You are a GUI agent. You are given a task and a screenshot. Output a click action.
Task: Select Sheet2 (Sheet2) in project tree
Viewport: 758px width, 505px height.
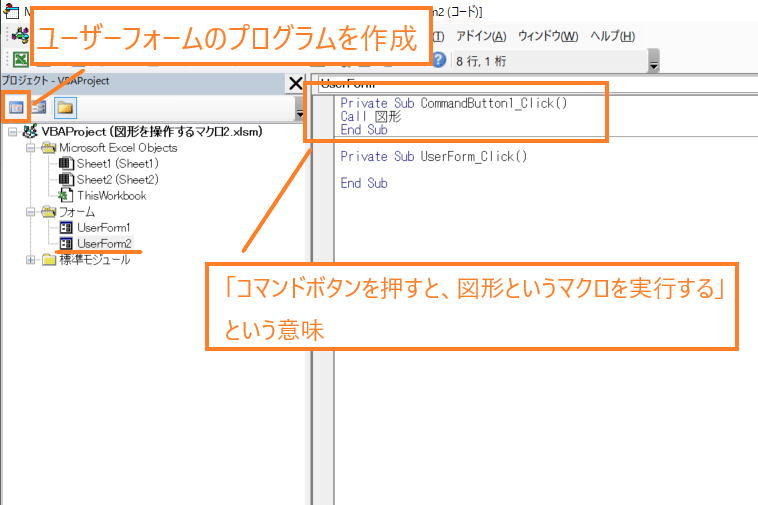point(117,180)
